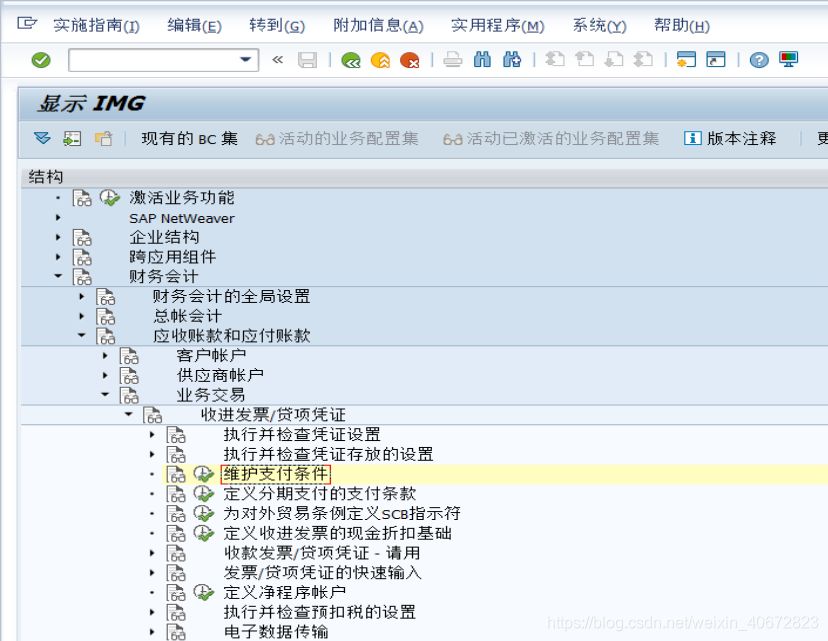Click the Next Page icon
Image resolution: width=828 pixels, height=641 pixels.
(614, 60)
